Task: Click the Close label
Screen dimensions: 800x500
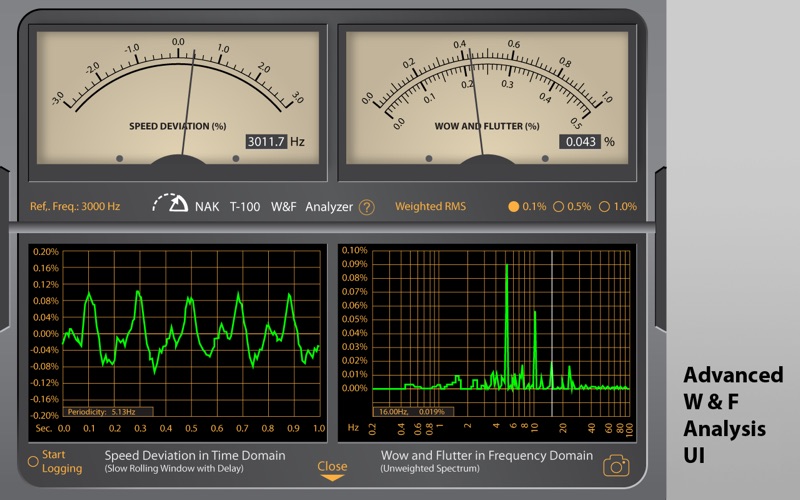Action: [x=332, y=466]
